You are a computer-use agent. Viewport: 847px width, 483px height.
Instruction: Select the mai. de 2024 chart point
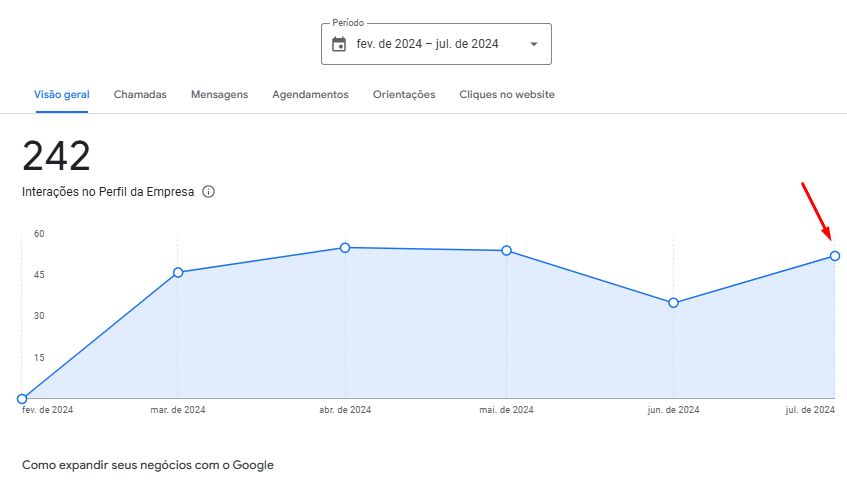pyautogui.click(x=506, y=251)
